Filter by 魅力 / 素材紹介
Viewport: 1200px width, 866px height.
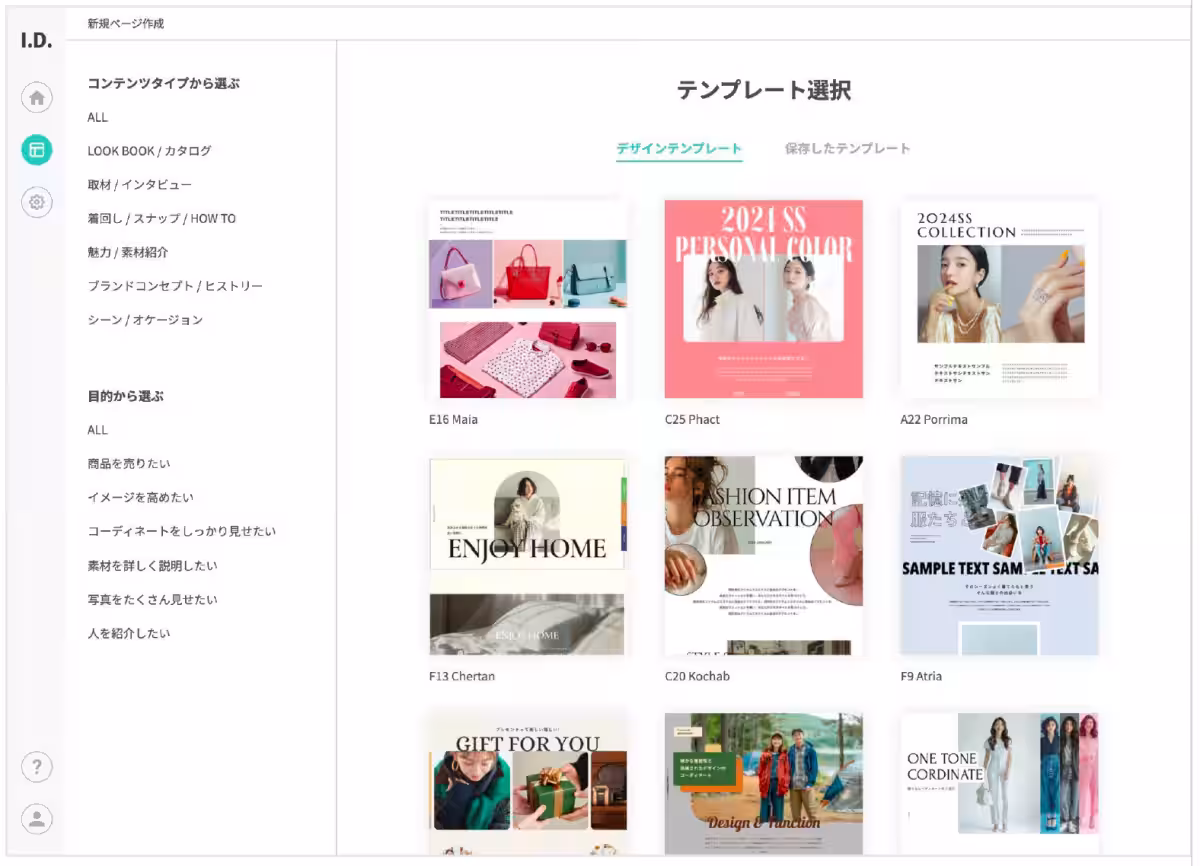point(128,252)
